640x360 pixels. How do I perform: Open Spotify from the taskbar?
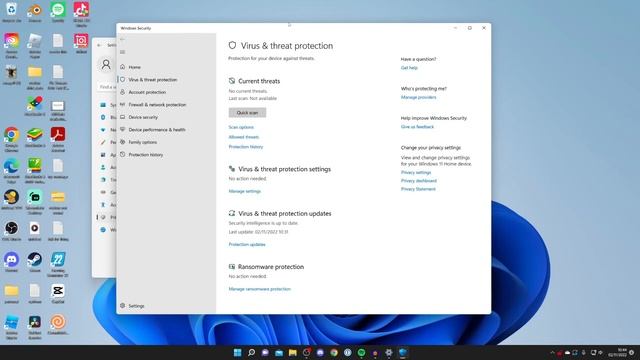[x=361, y=352]
